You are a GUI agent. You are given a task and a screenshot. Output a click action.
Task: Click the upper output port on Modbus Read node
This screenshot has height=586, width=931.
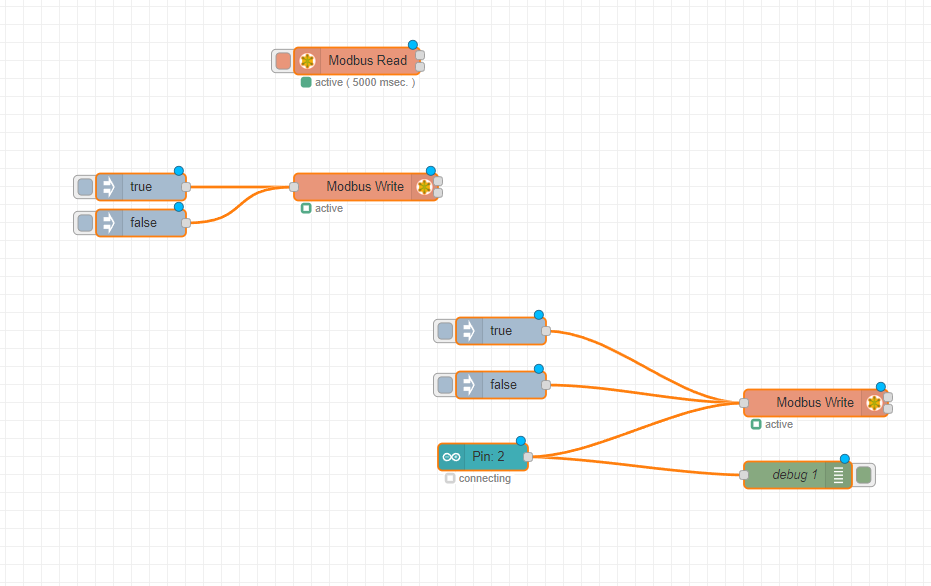pos(420,55)
